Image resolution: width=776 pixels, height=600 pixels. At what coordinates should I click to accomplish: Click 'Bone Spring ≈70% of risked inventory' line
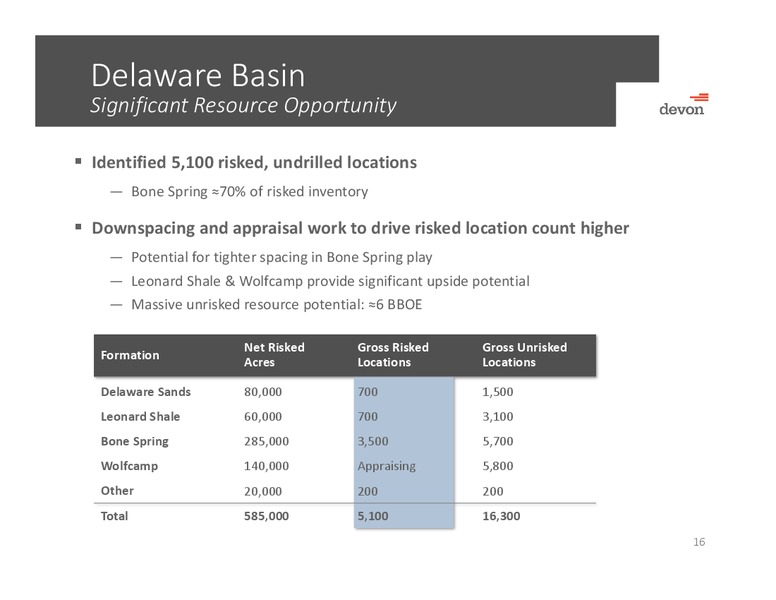[249, 192]
